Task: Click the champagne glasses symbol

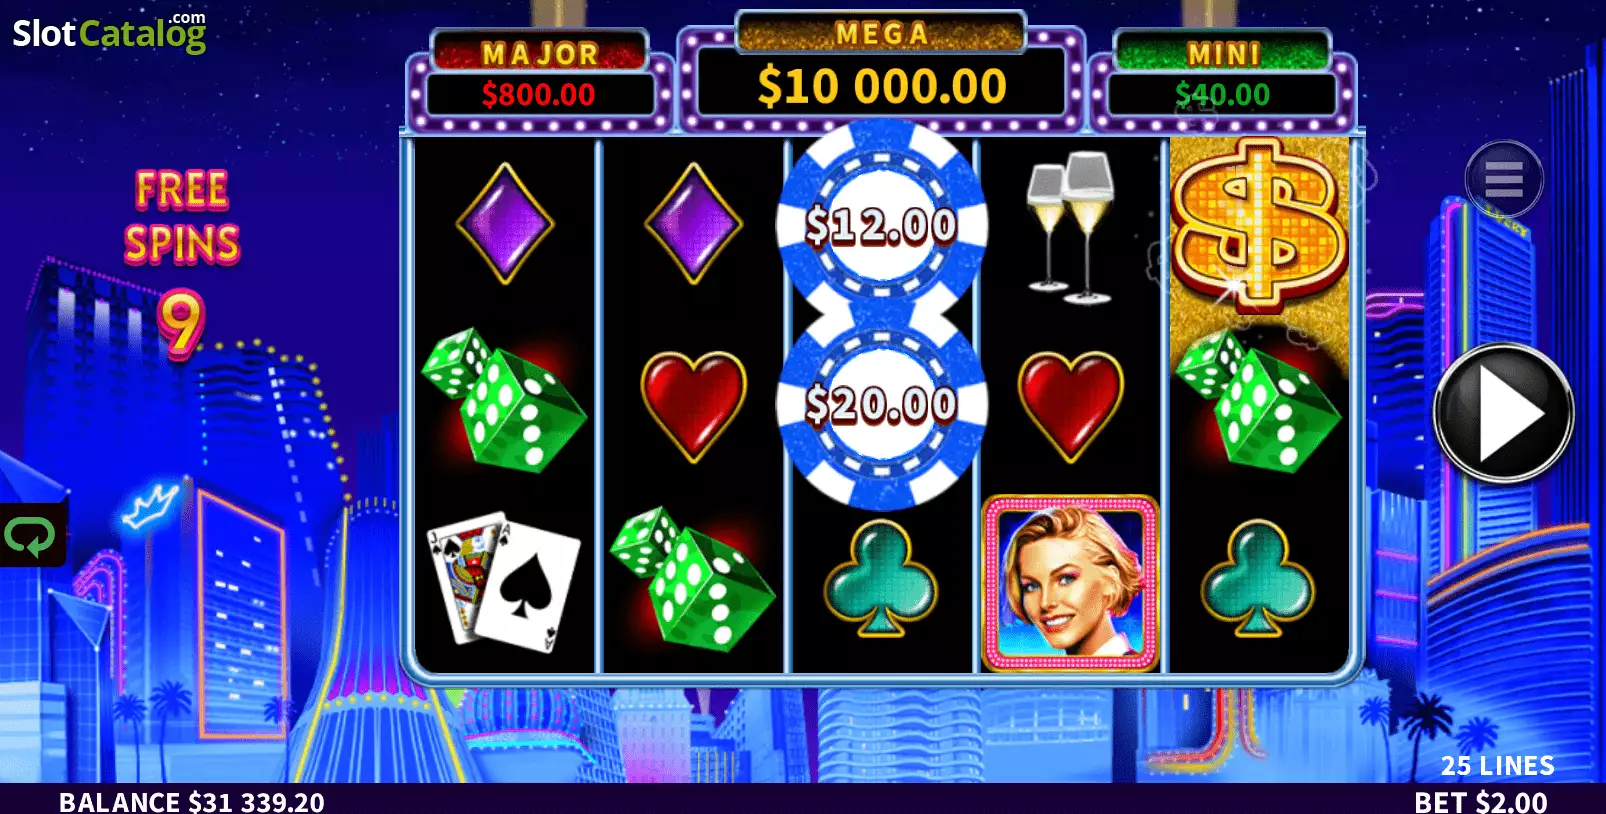Action: [1070, 228]
